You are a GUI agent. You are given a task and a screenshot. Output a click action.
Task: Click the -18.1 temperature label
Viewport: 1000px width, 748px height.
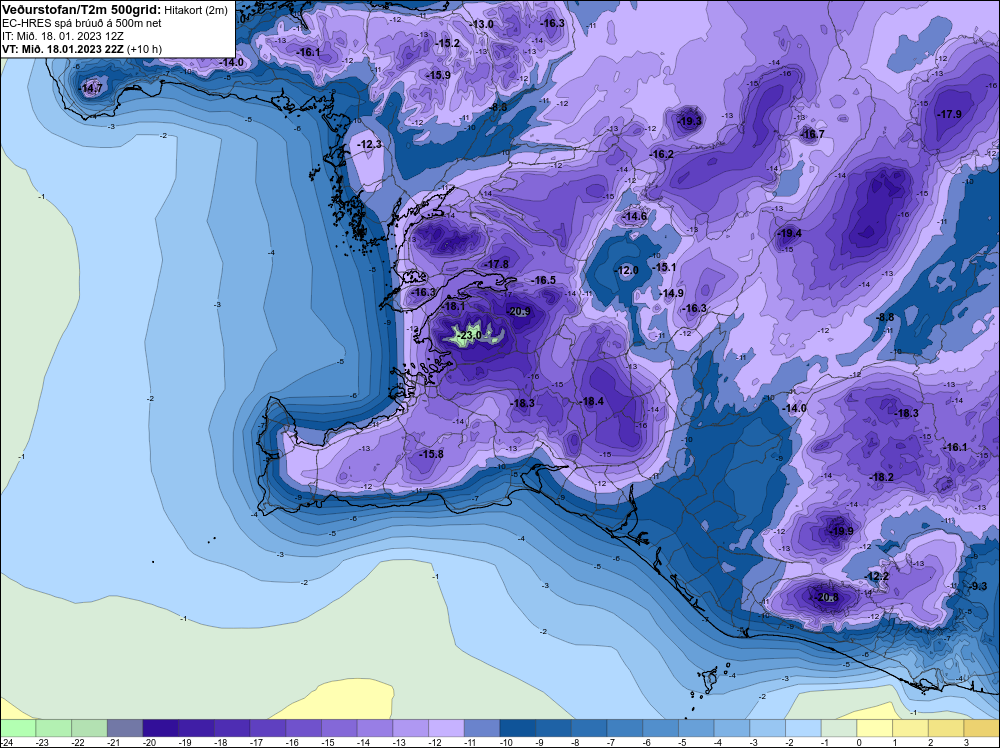454,306
